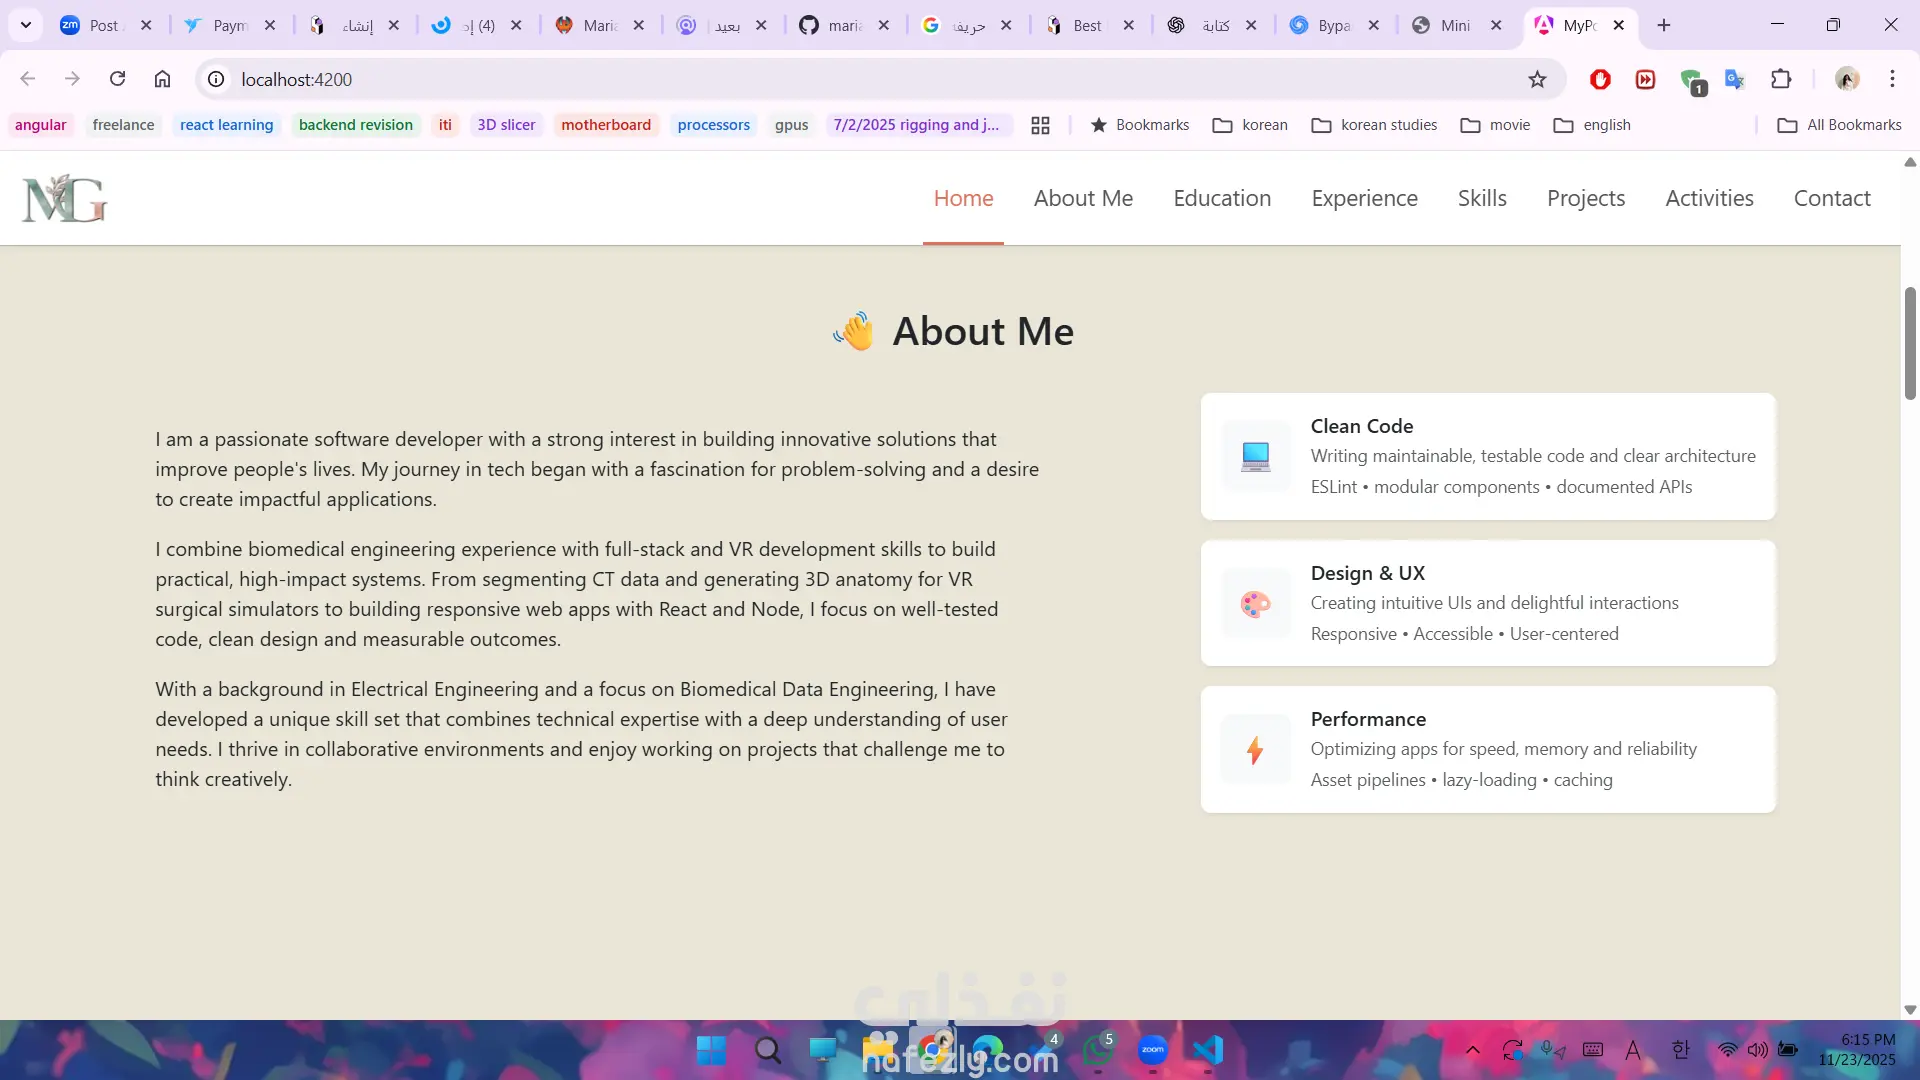This screenshot has width=1920, height=1080.
Task: Open the browser extensions puzzle icon
Action: click(x=1781, y=79)
